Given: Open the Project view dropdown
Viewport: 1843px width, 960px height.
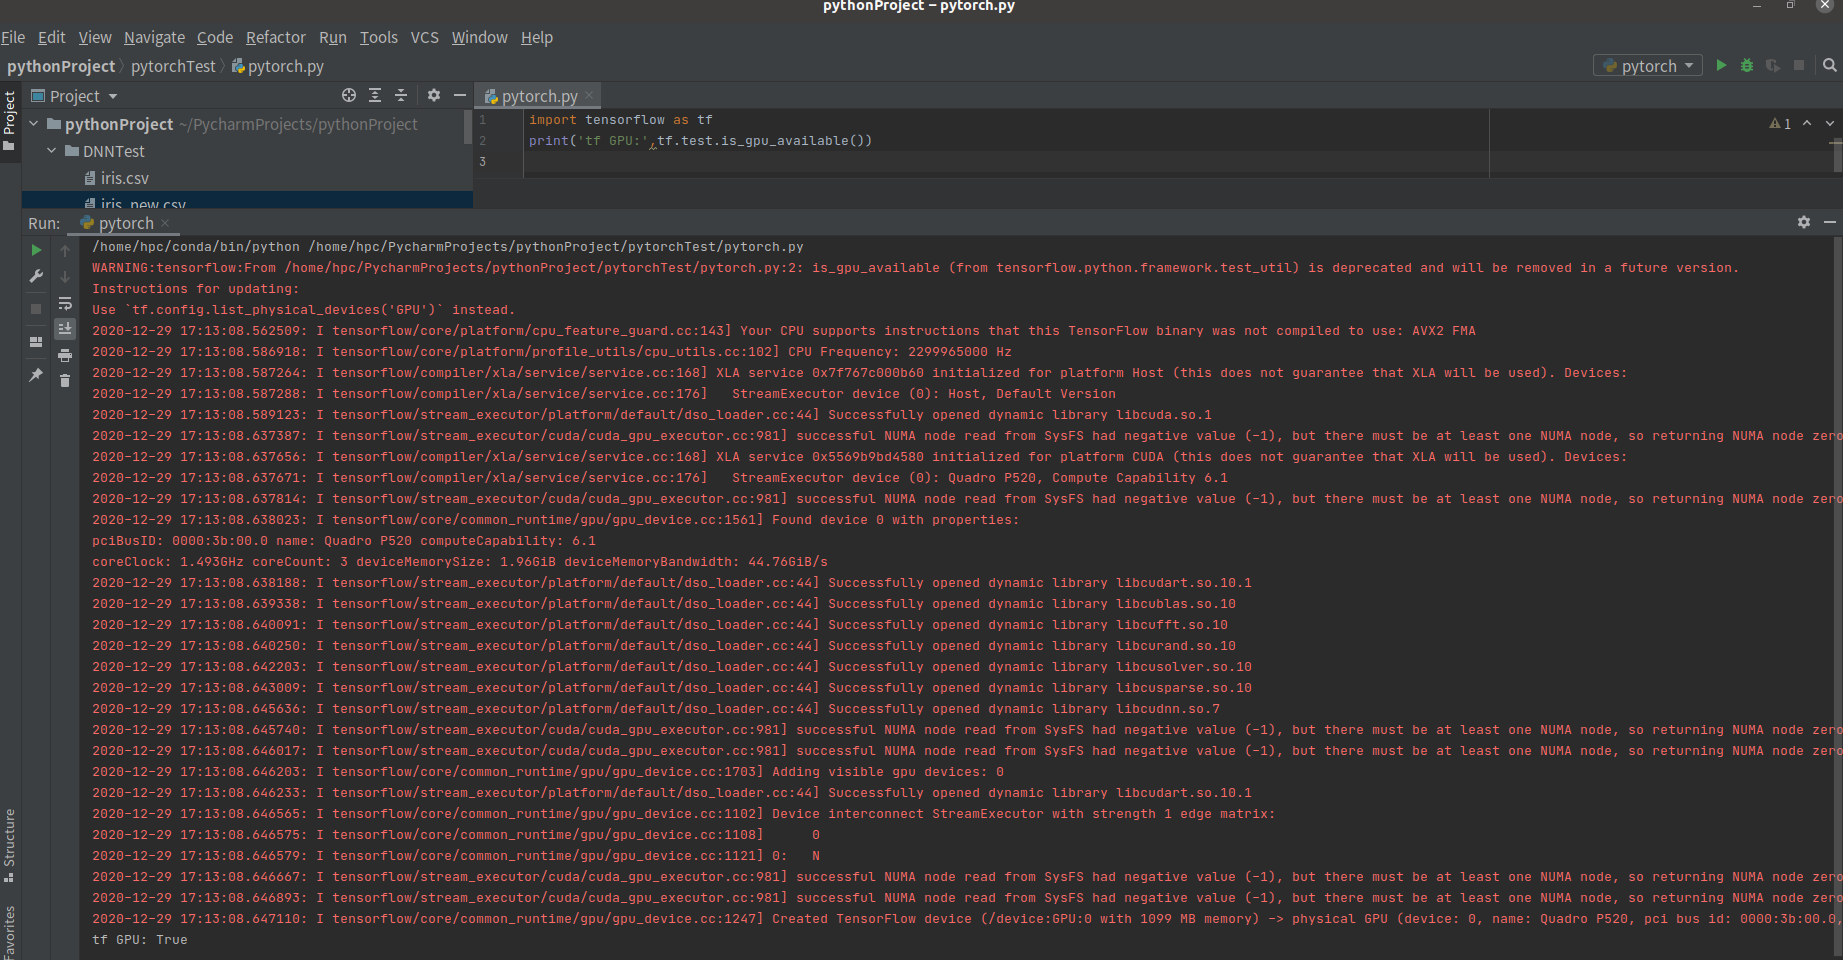Looking at the screenshot, I should (x=75, y=96).
